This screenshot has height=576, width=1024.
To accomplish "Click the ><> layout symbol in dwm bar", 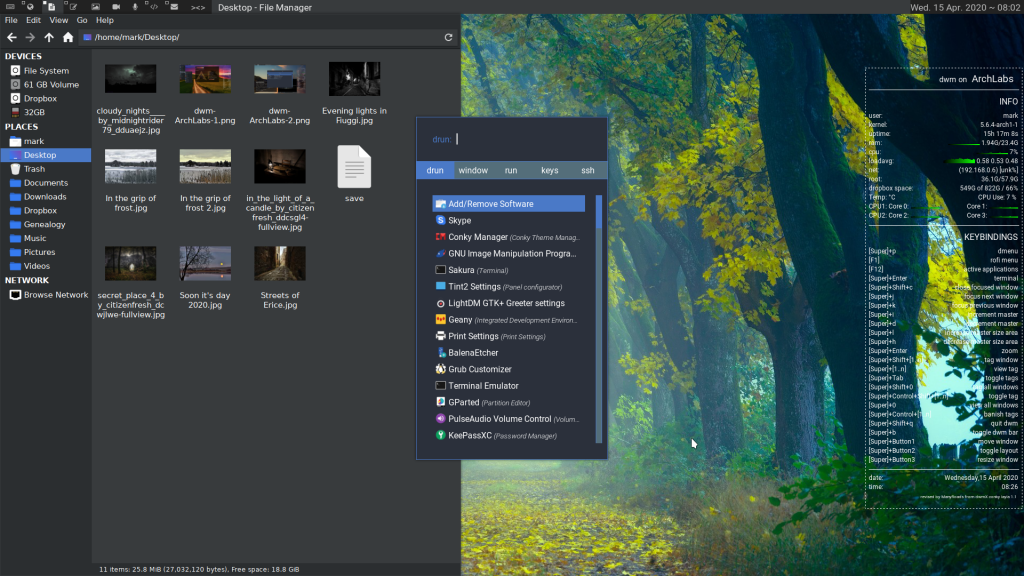I will pyautogui.click(x=198, y=7).
